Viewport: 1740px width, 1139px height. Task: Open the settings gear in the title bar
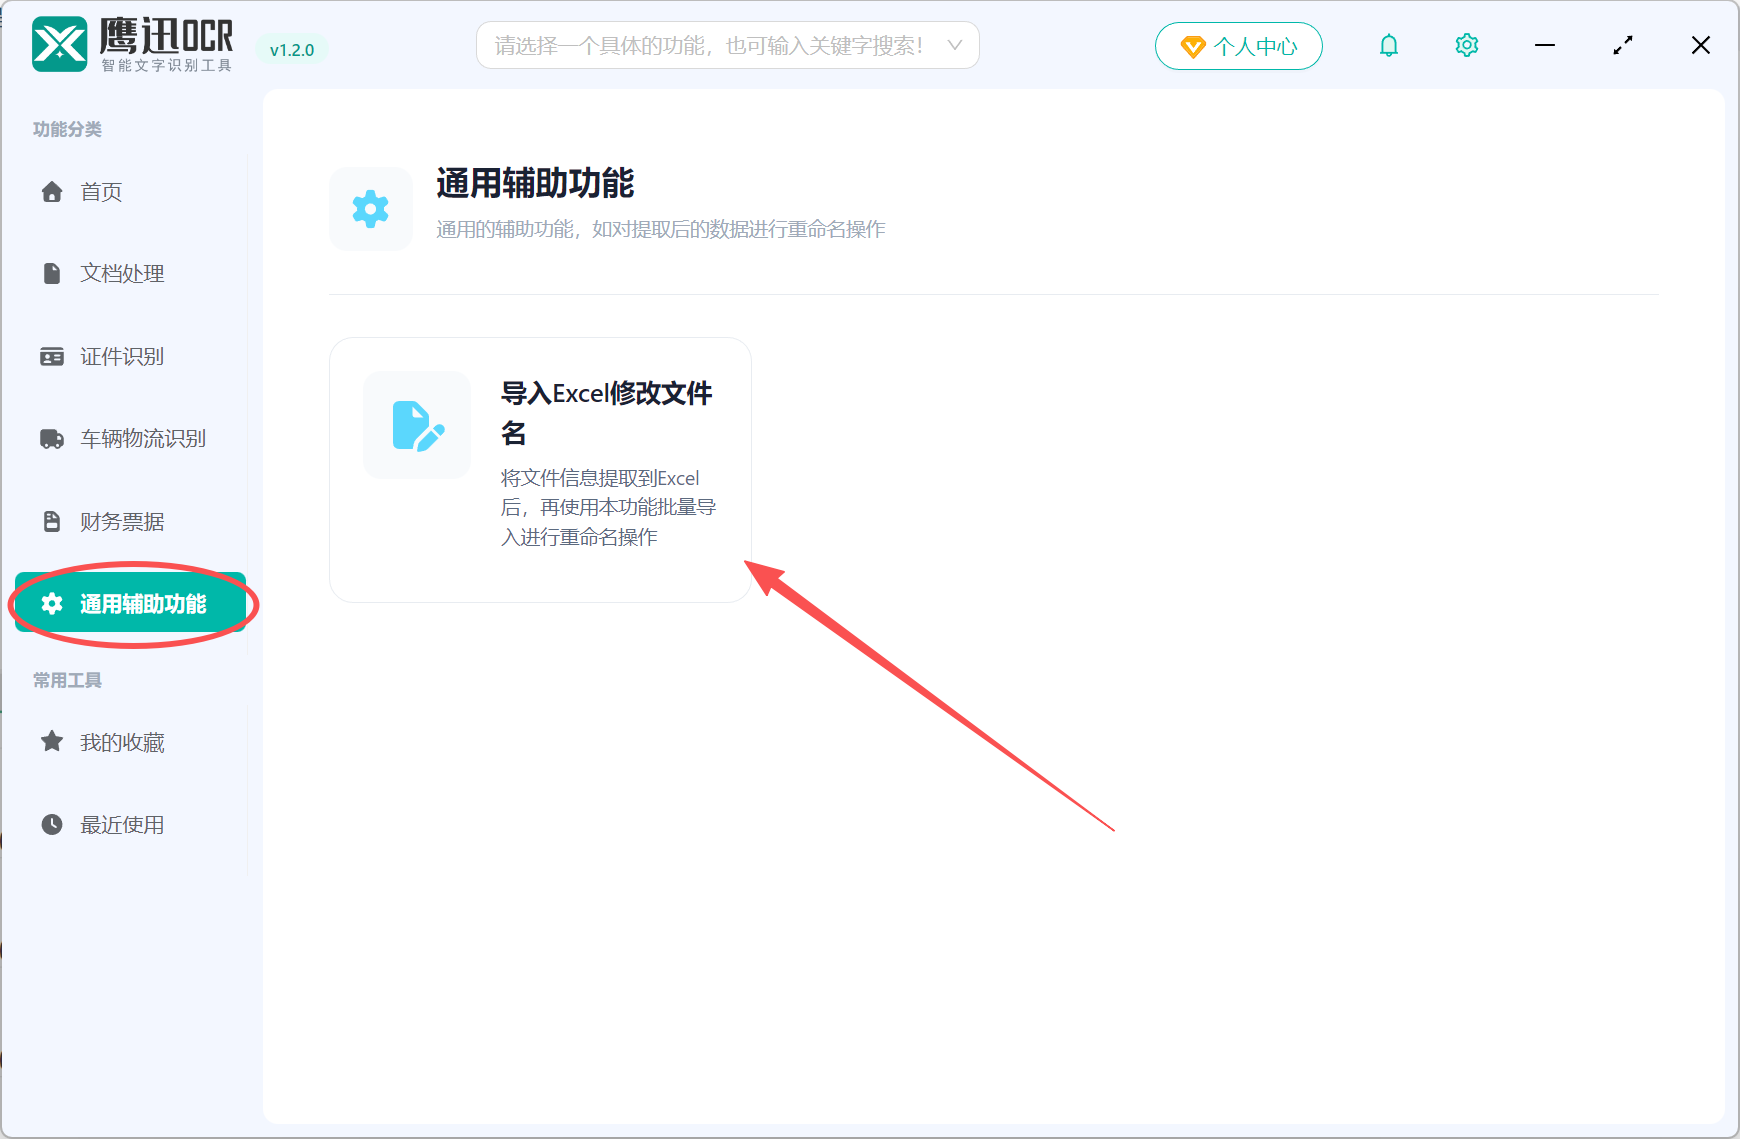[x=1466, y=44]
